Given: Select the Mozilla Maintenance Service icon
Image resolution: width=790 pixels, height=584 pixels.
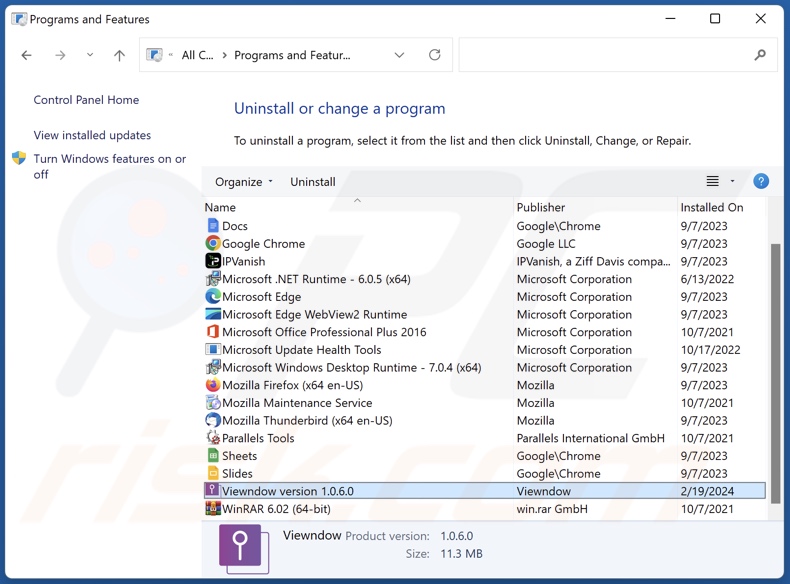Looking at the screenshot, I should point(213,403).
